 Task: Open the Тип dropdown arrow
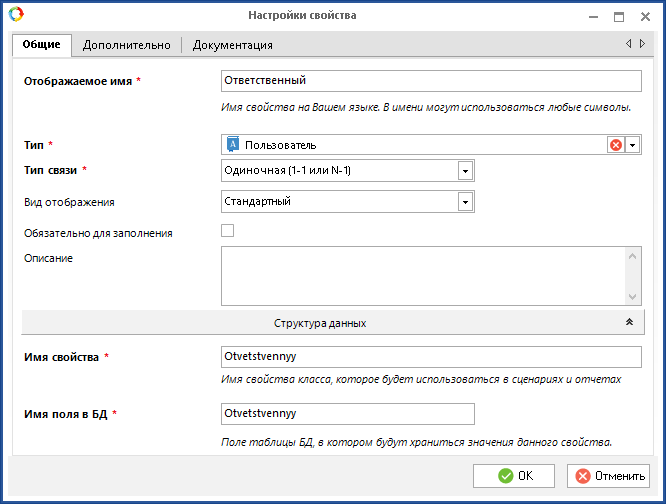(633, 145)
